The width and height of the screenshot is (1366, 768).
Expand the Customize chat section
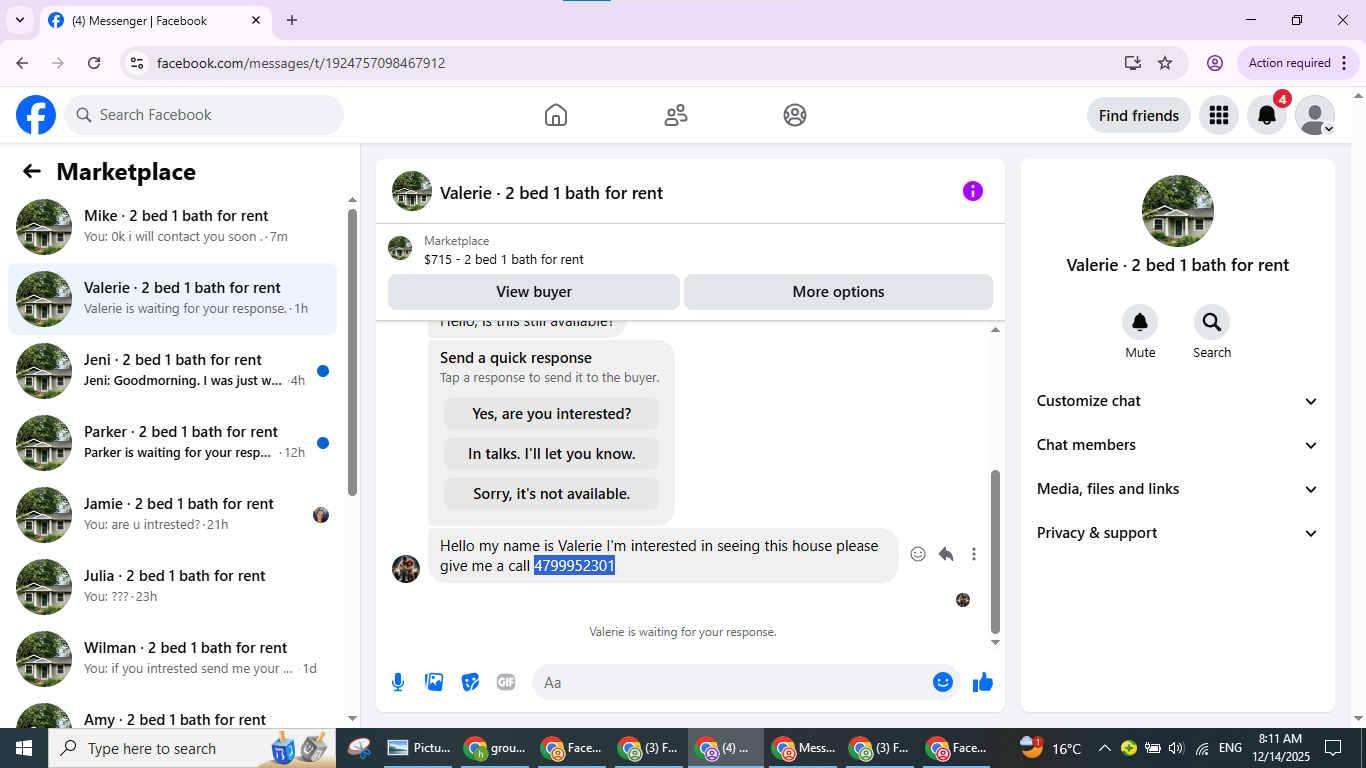coord(1178,401)
